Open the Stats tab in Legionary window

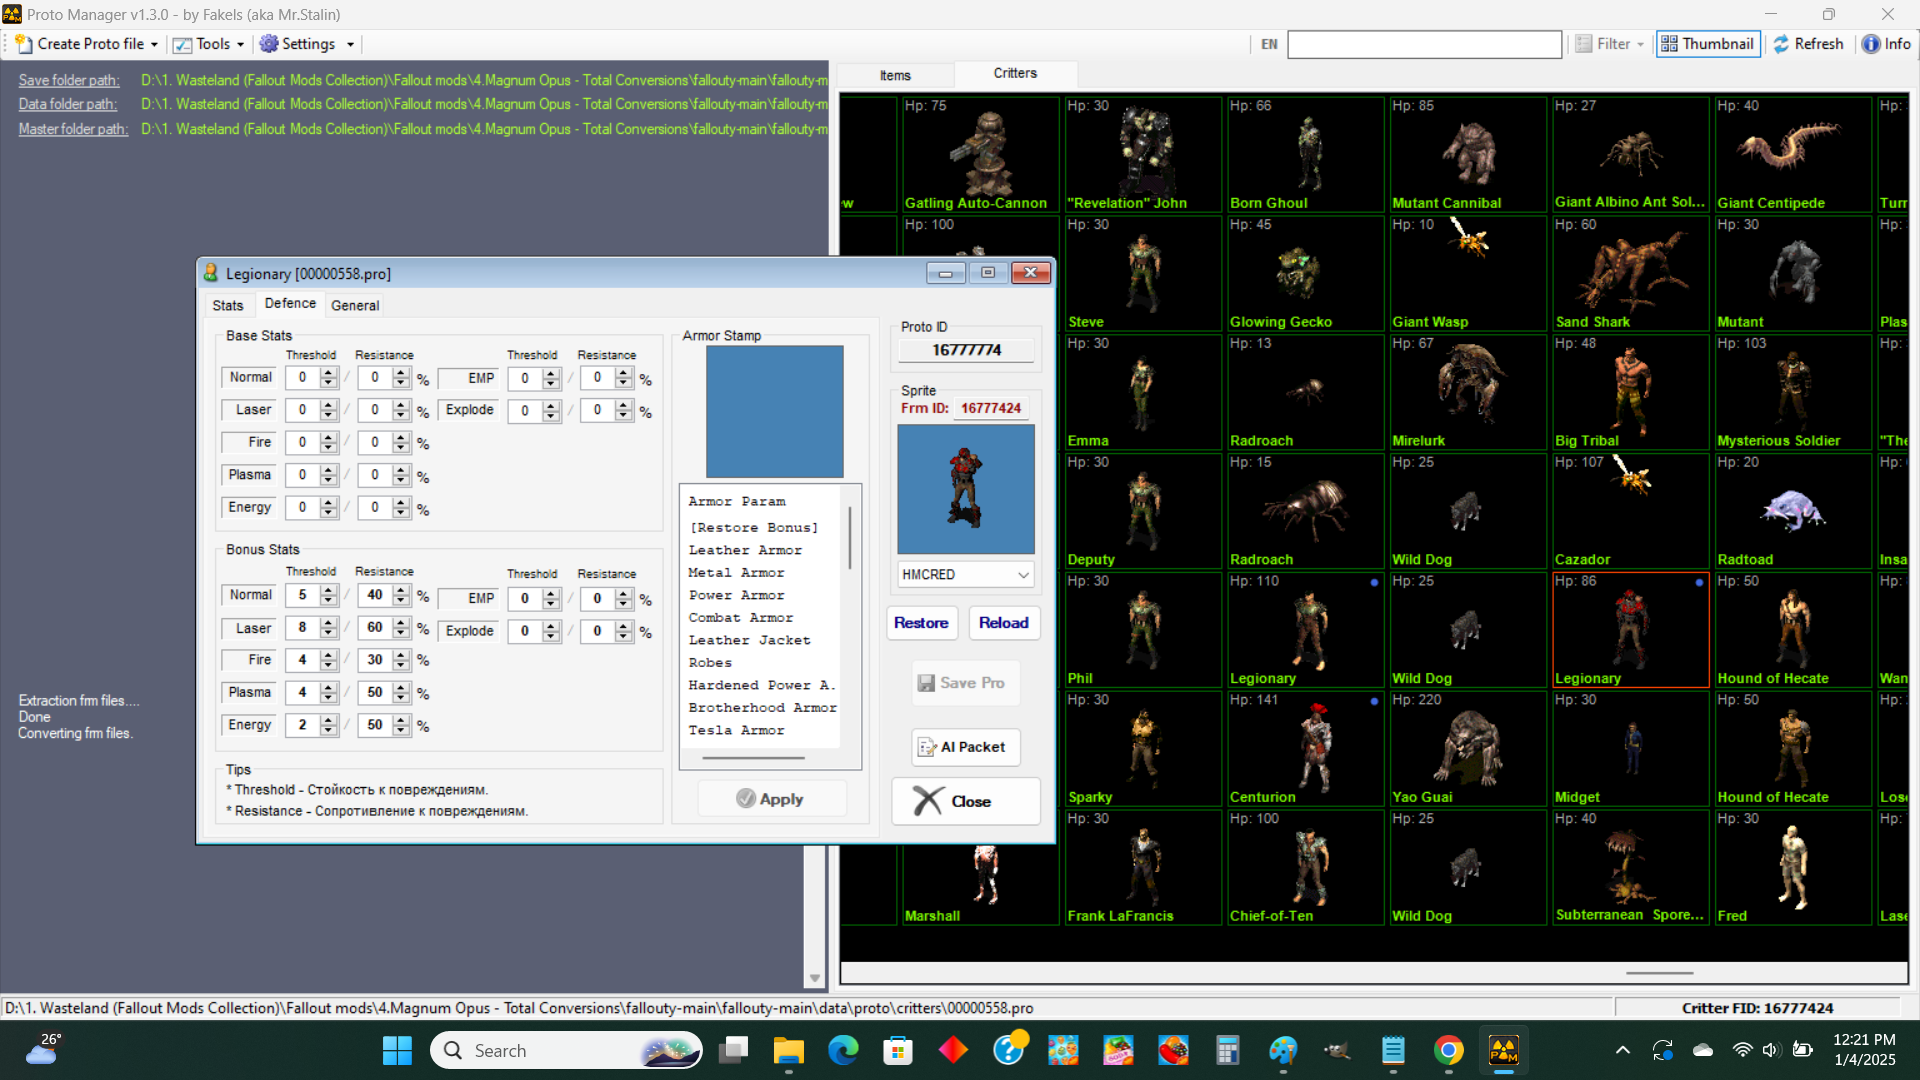click(228, 306)
